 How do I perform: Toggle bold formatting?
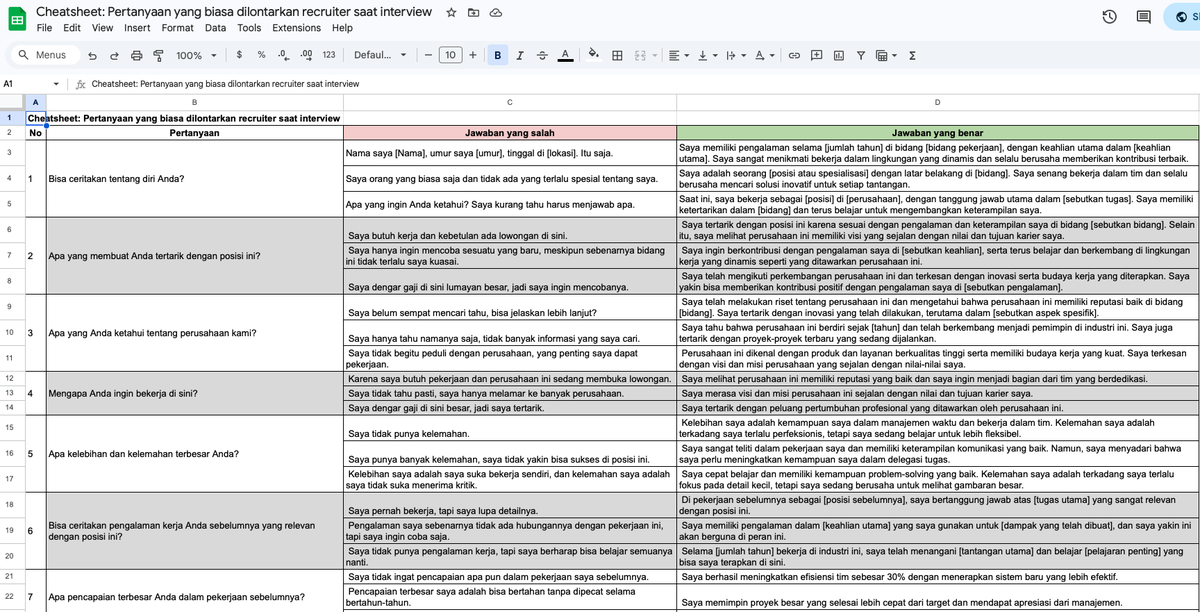(498, 56)
